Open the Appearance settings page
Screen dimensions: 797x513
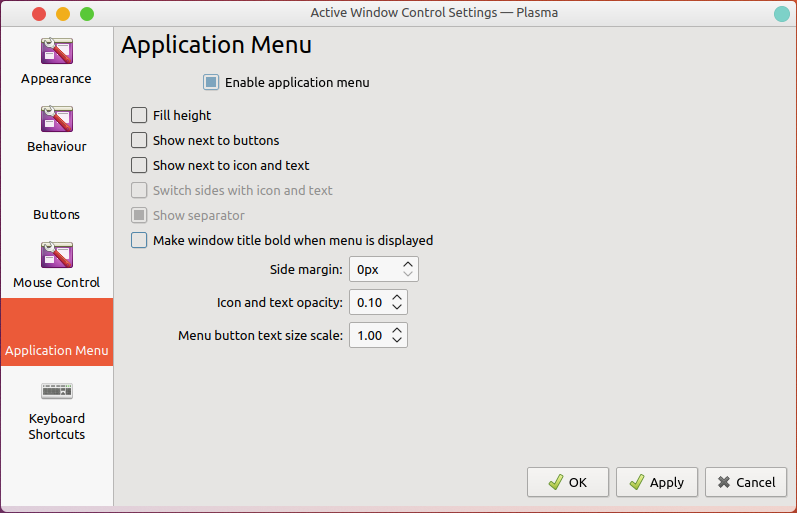coord(56,61)
